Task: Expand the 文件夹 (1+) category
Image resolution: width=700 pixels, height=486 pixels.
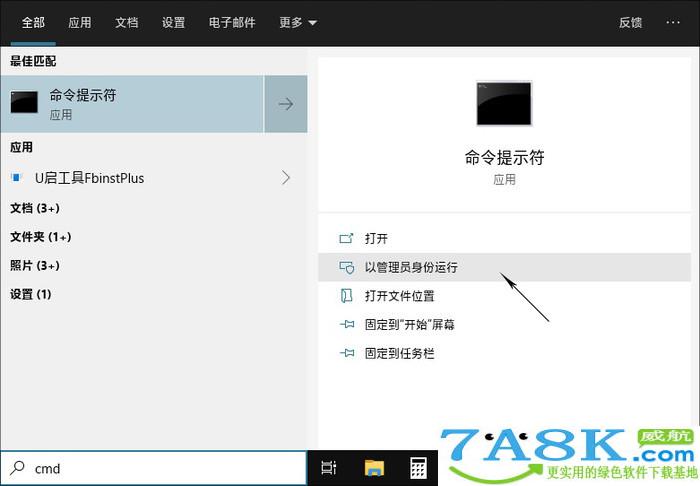Action: pyautogui.click(x=41, y=237)
